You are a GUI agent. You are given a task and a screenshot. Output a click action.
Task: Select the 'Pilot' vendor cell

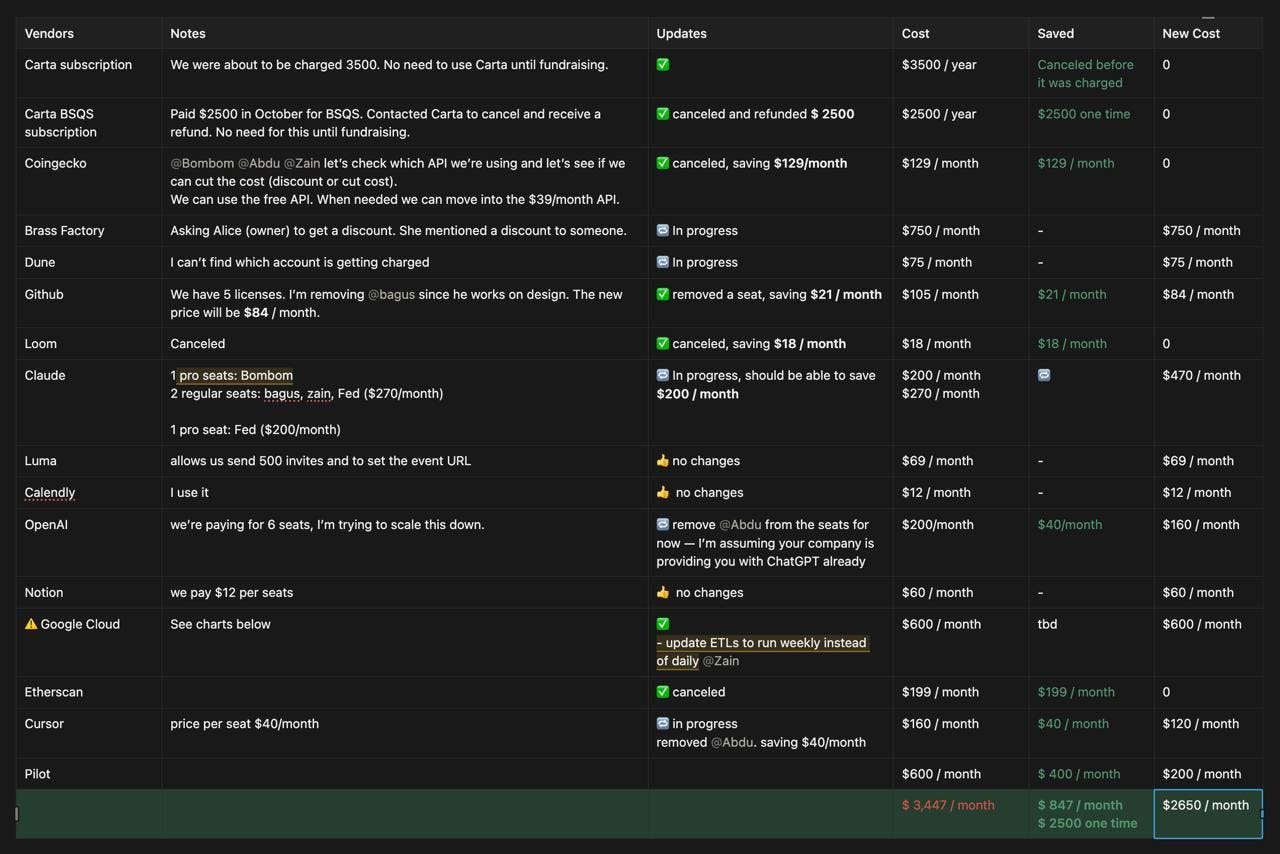click(89, 774)
